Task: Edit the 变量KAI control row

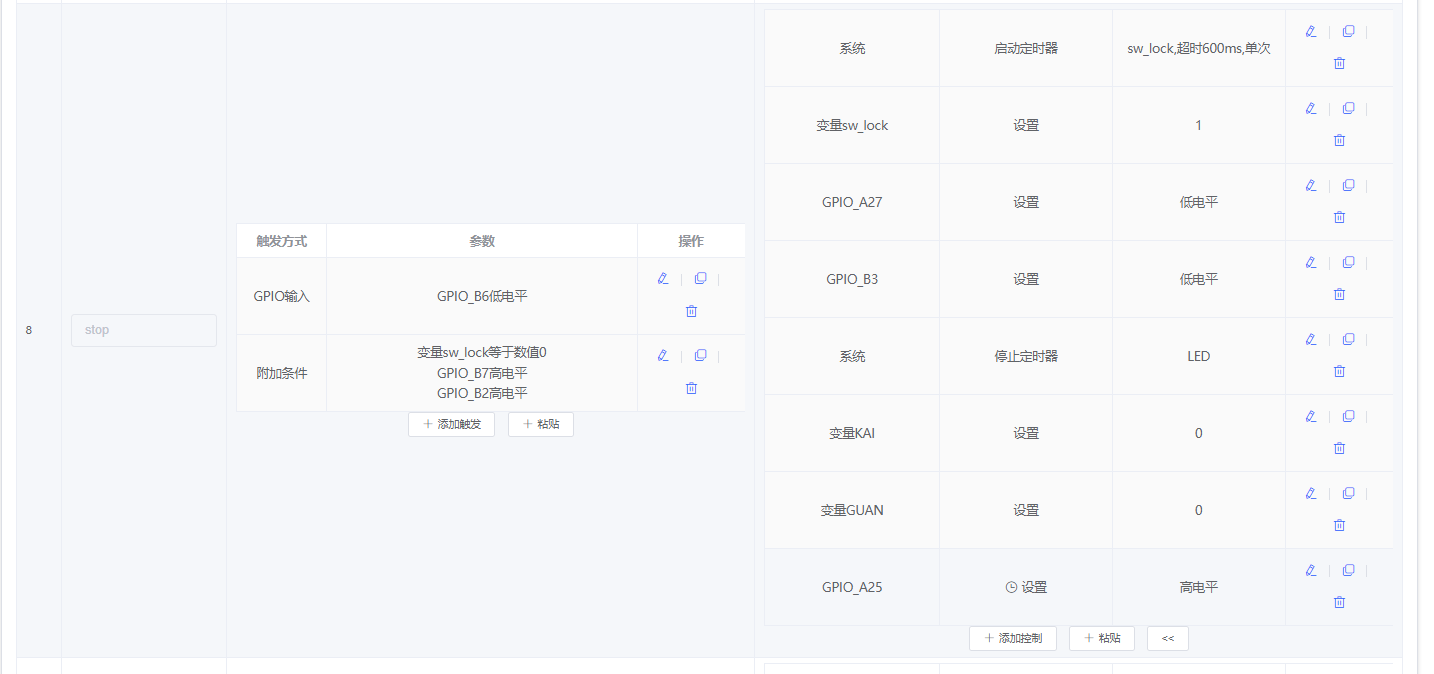Action: (1310, 416)
